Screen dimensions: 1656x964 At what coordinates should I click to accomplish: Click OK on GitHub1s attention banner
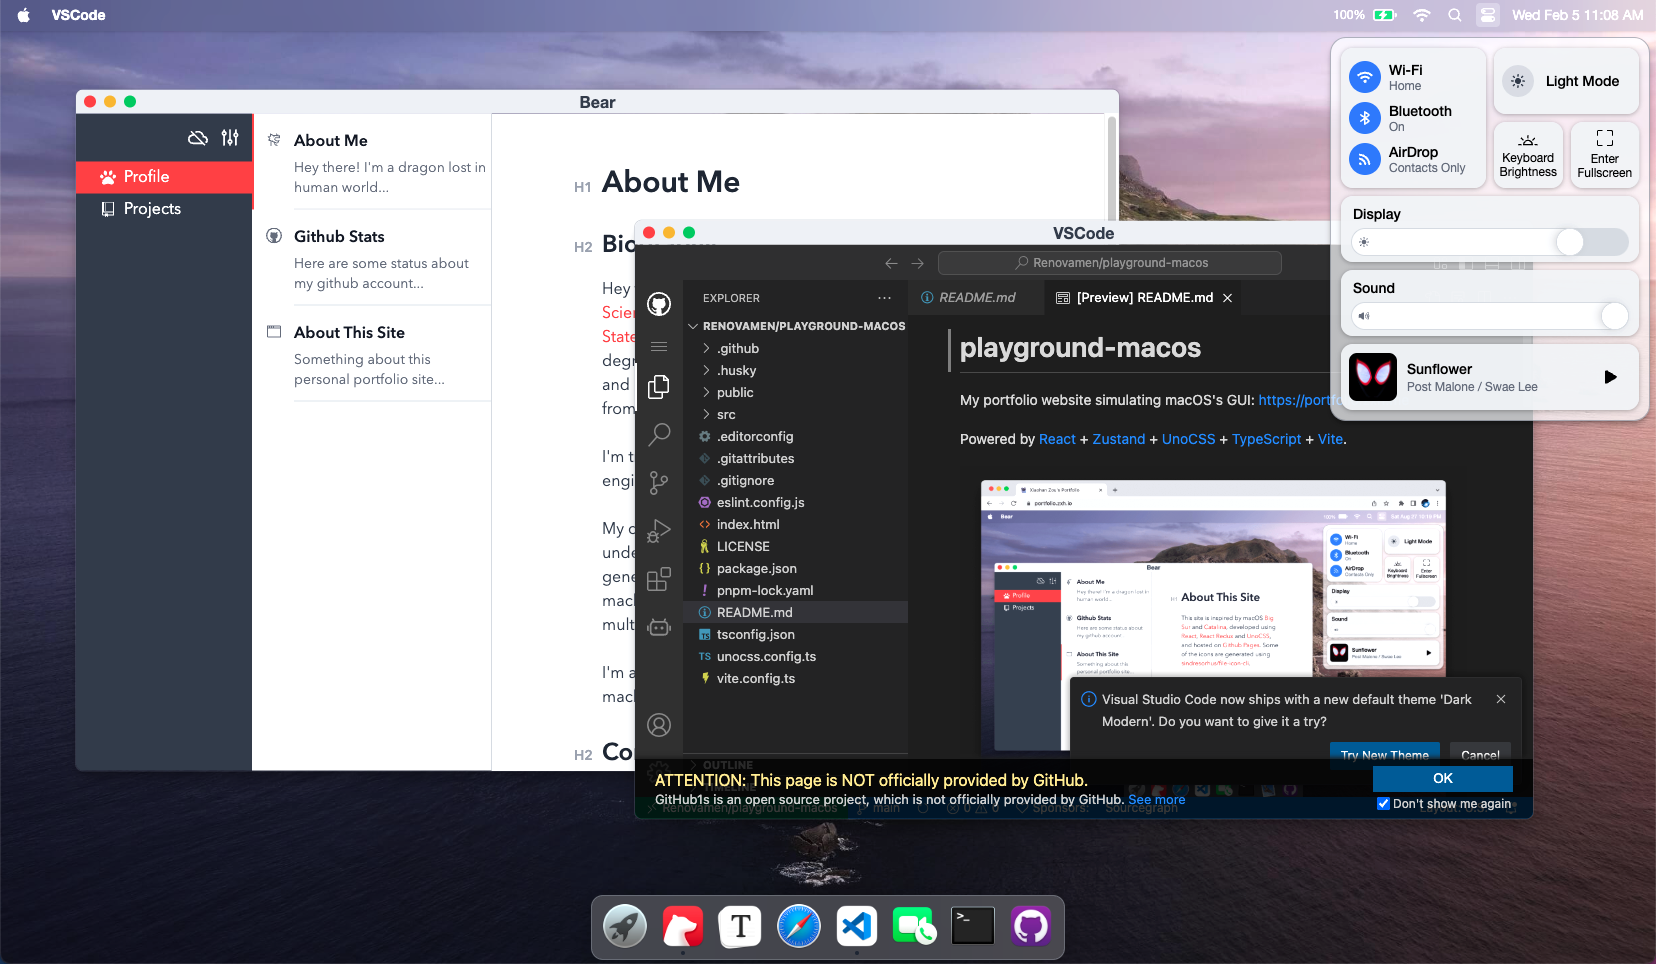1442,778
